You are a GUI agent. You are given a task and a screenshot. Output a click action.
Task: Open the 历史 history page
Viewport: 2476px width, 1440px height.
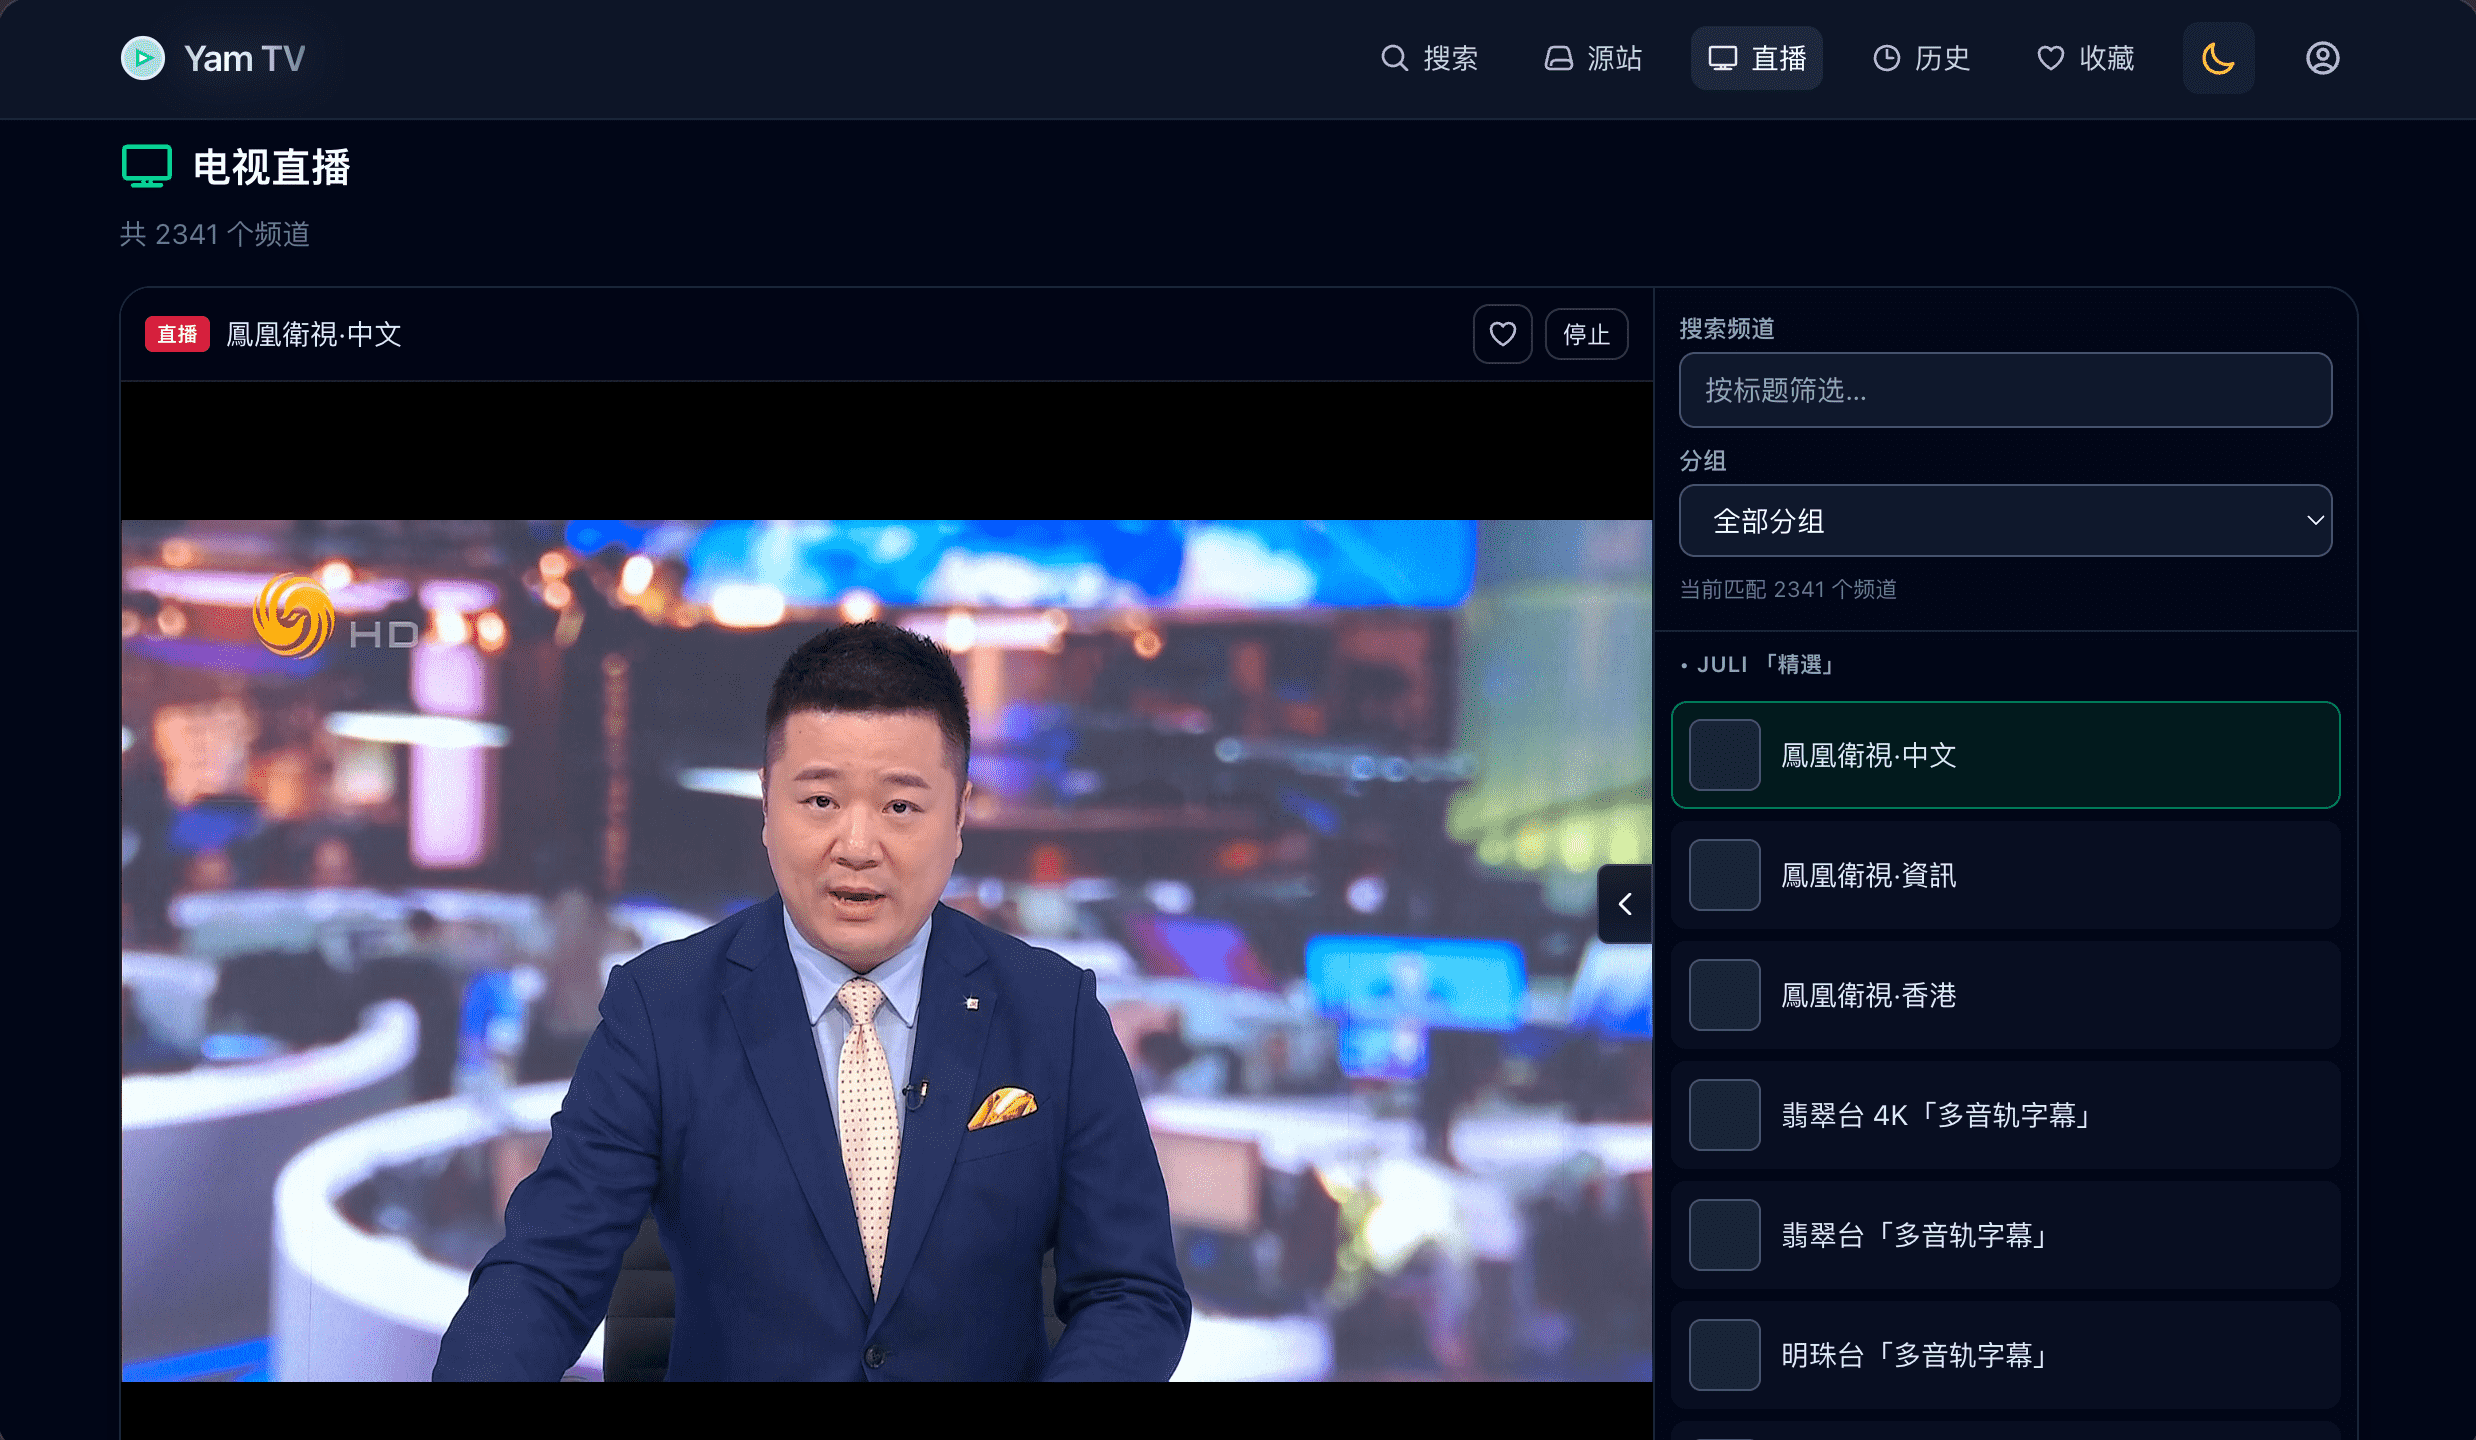coord(1921,58)
